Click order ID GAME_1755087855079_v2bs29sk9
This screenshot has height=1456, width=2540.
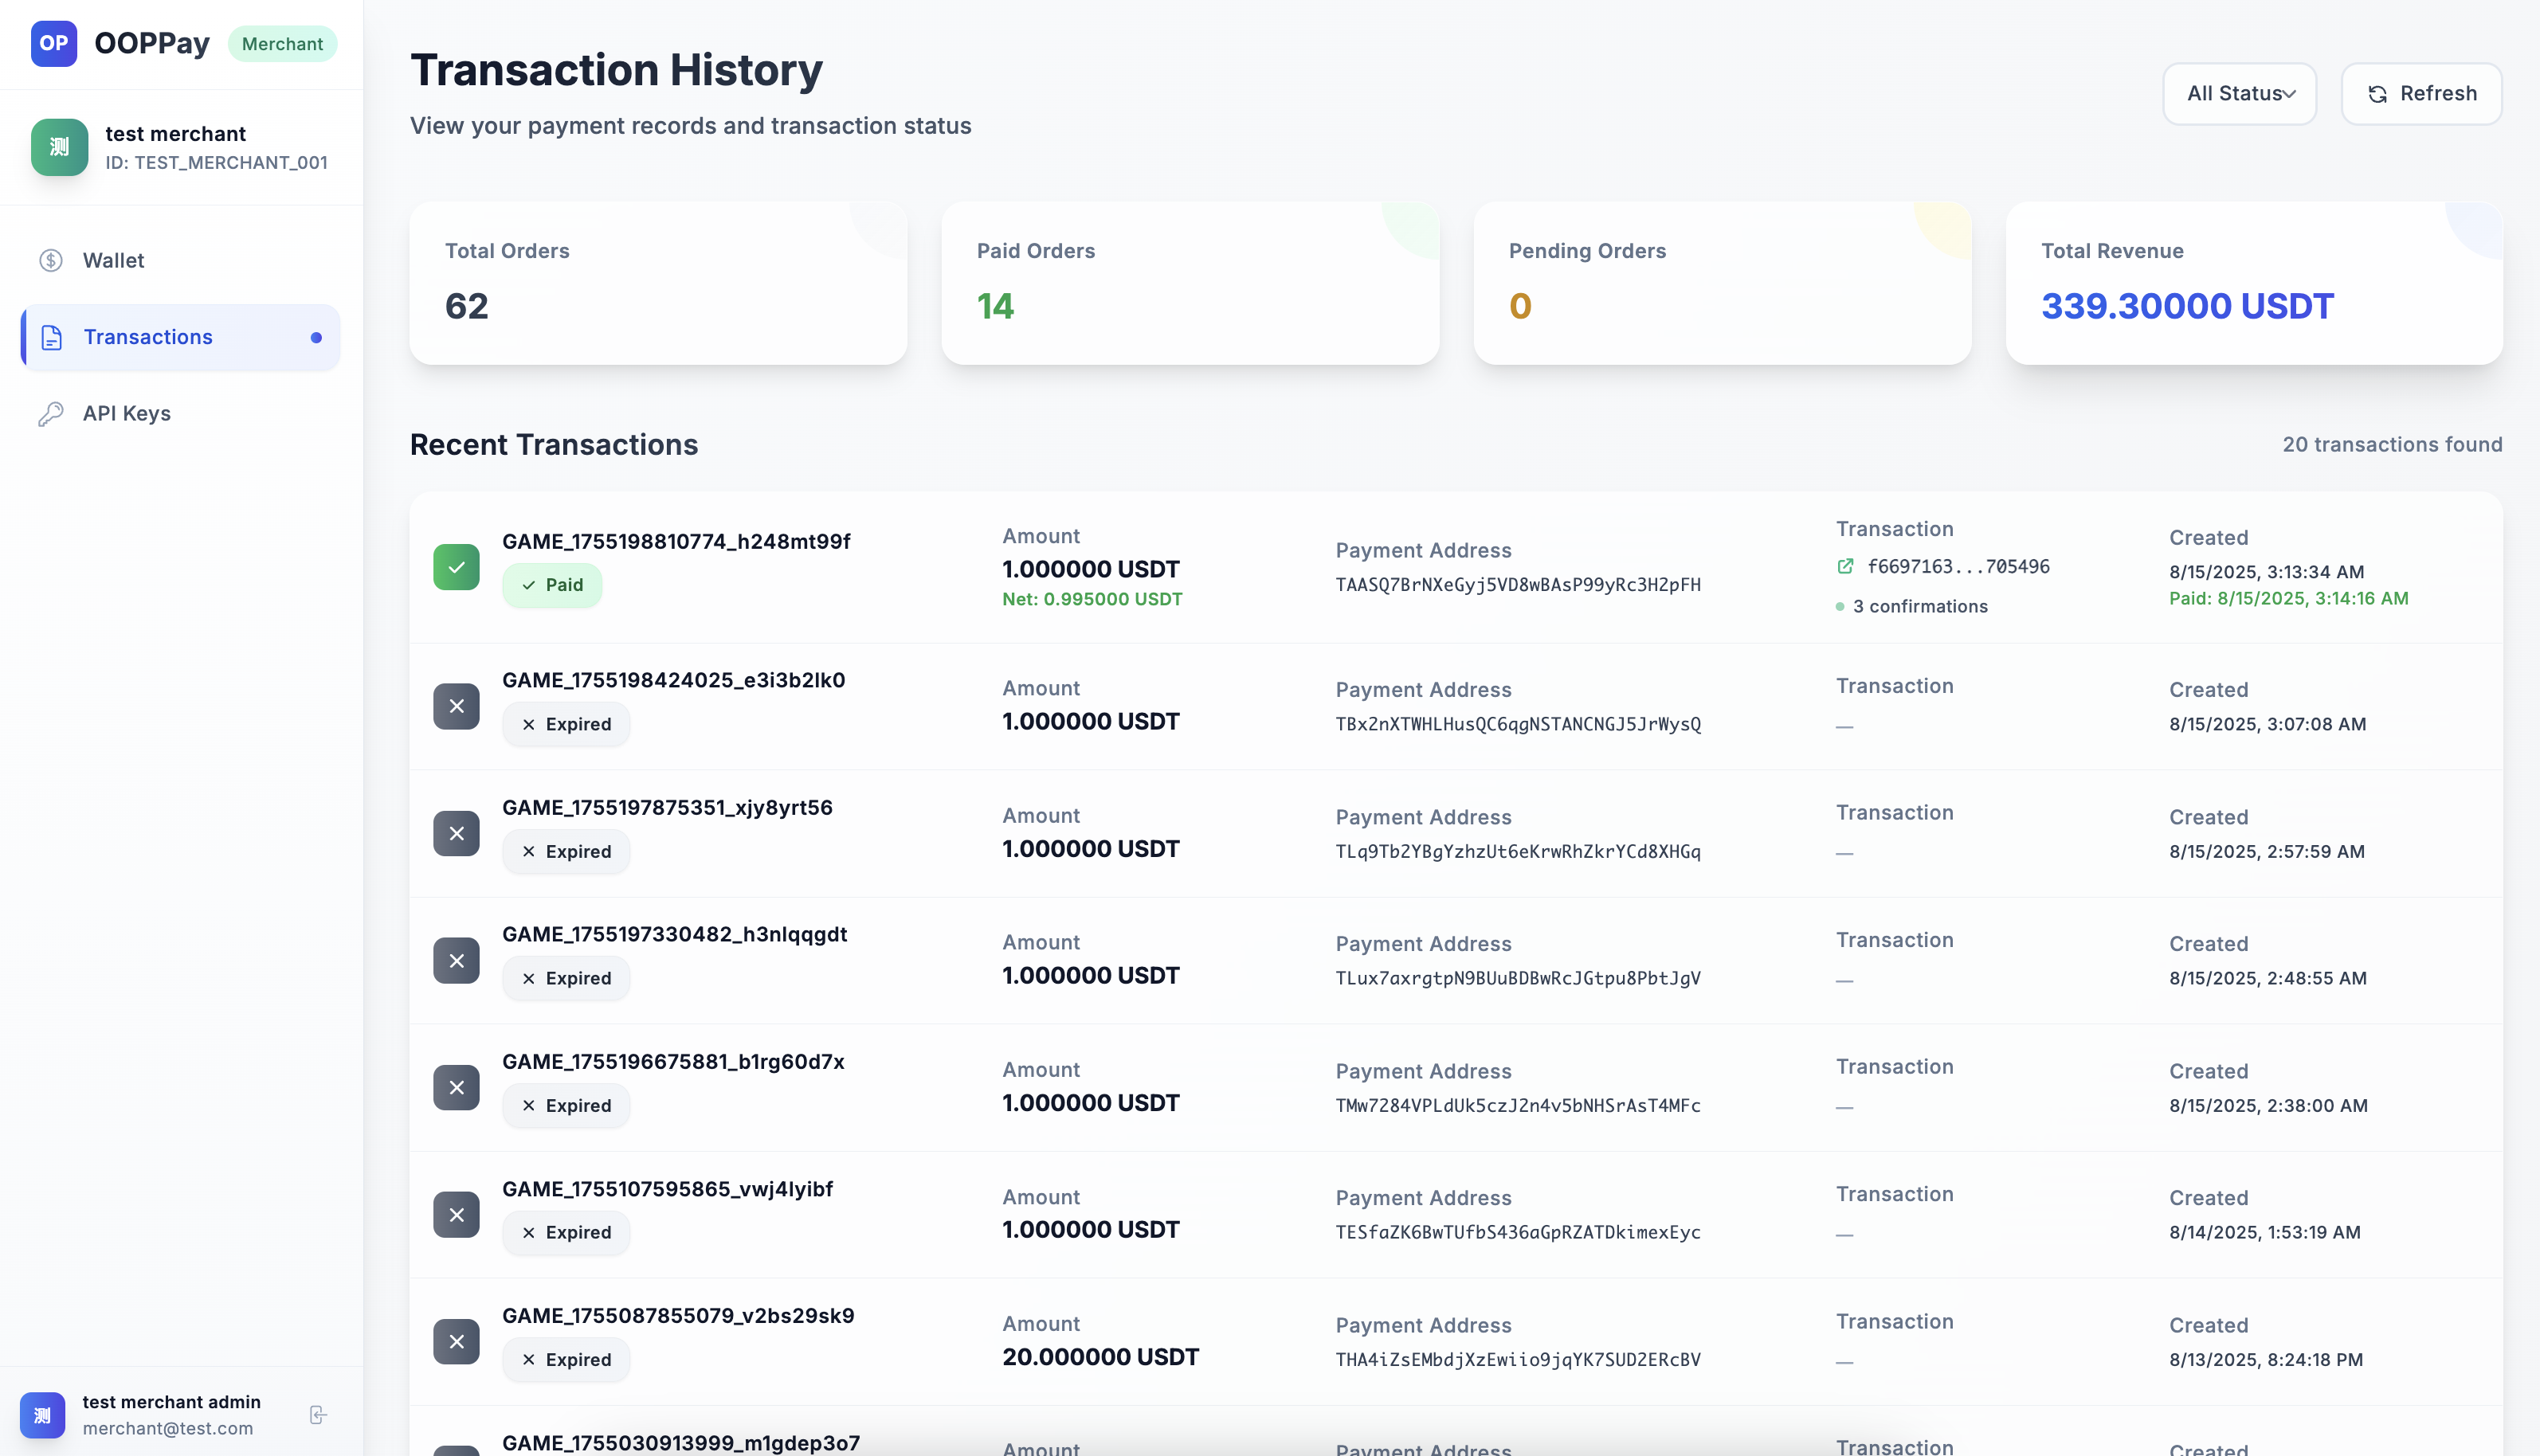coord(678,1315)
